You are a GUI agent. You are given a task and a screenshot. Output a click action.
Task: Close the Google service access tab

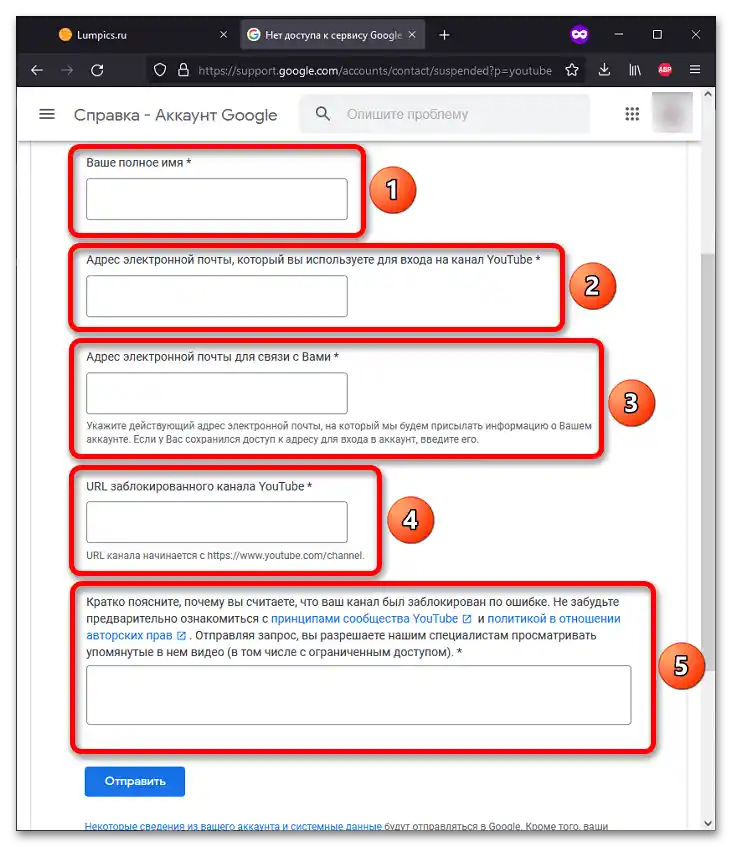point(412,35)
